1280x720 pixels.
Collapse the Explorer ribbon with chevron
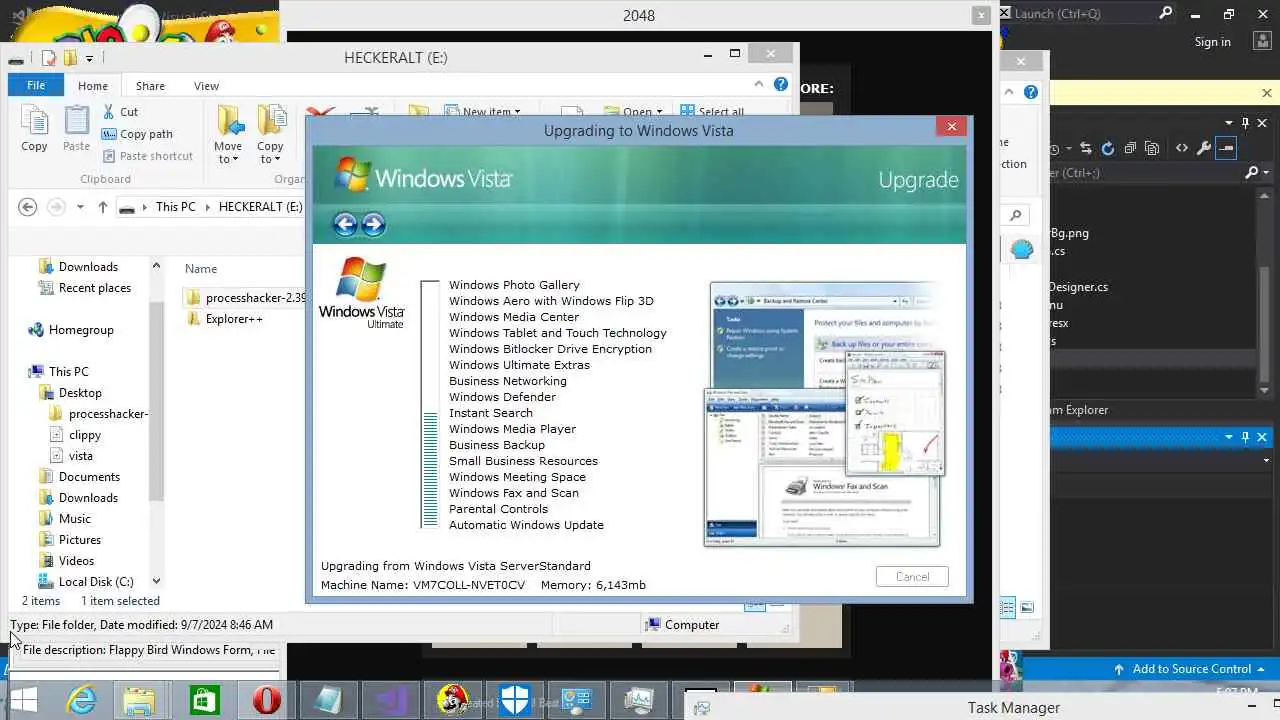point(759,85)
